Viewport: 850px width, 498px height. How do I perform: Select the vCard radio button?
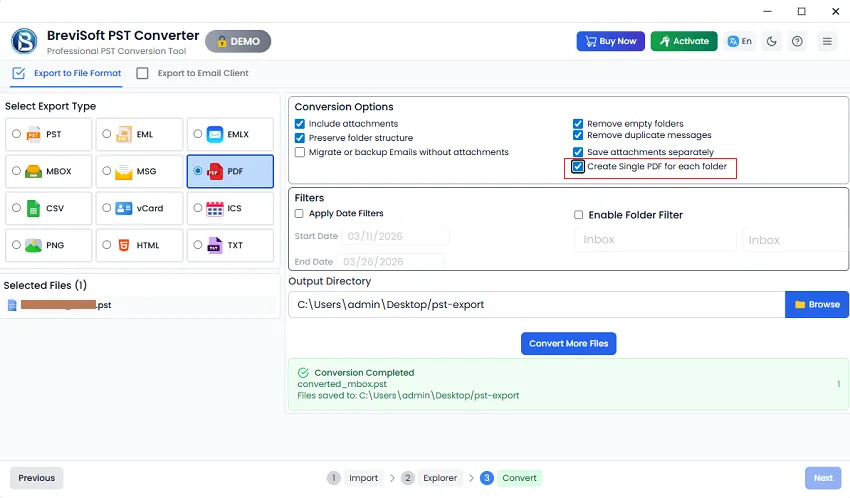coord(107,208)
